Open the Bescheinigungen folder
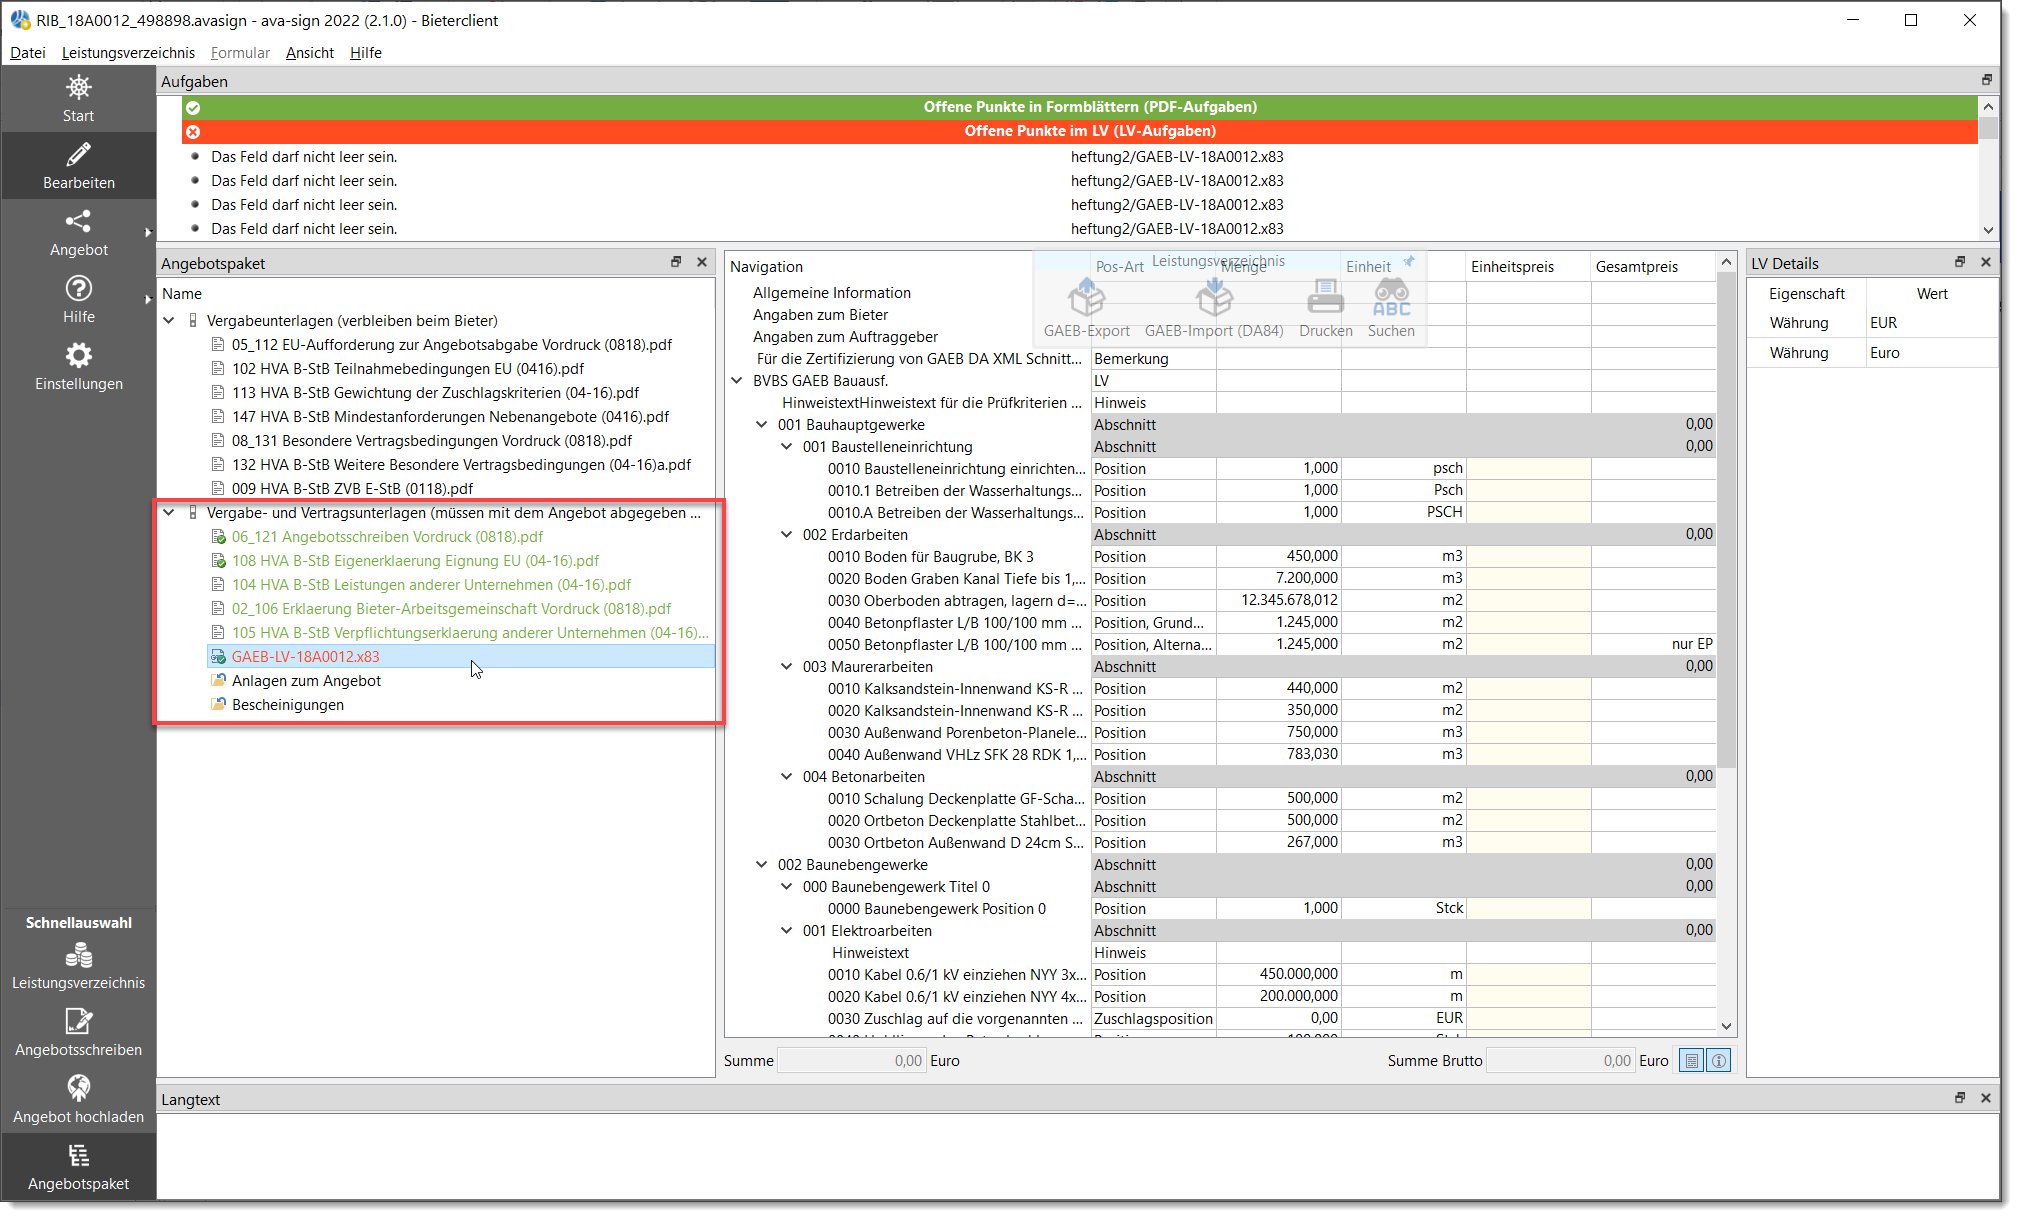 (x=288, y=705)
